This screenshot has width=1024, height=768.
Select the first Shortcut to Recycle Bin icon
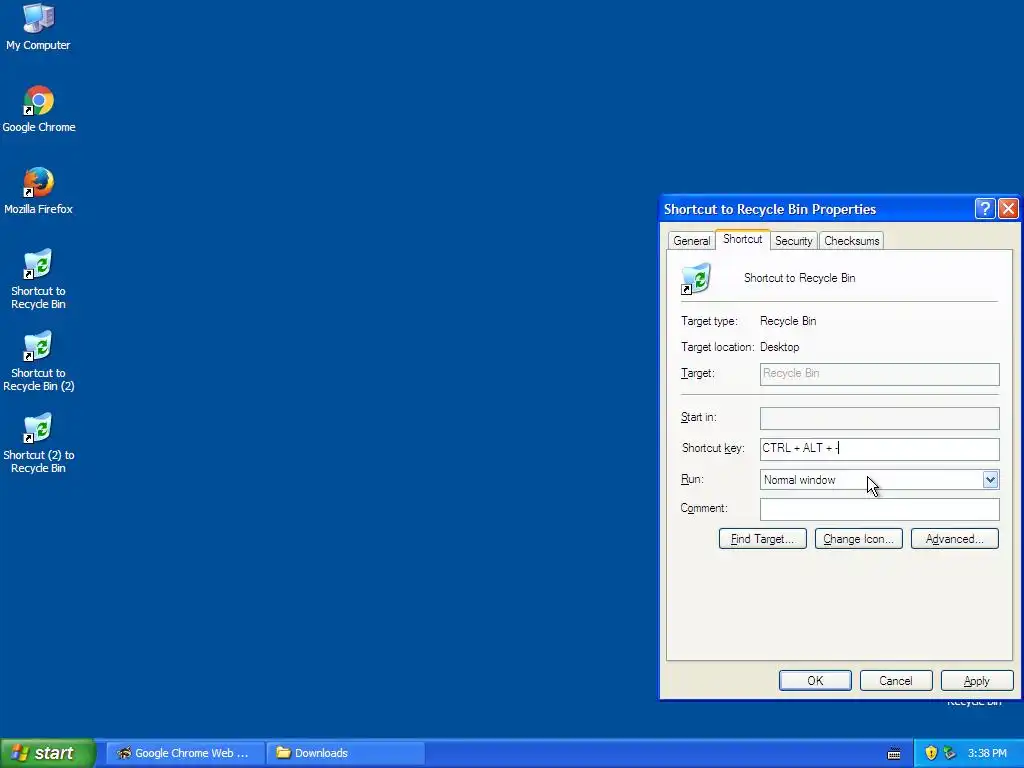pos(38,280)
